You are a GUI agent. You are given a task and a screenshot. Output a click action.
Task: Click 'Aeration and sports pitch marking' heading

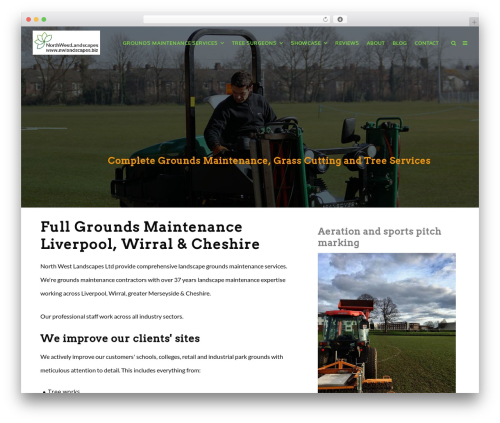coord(379,237)
